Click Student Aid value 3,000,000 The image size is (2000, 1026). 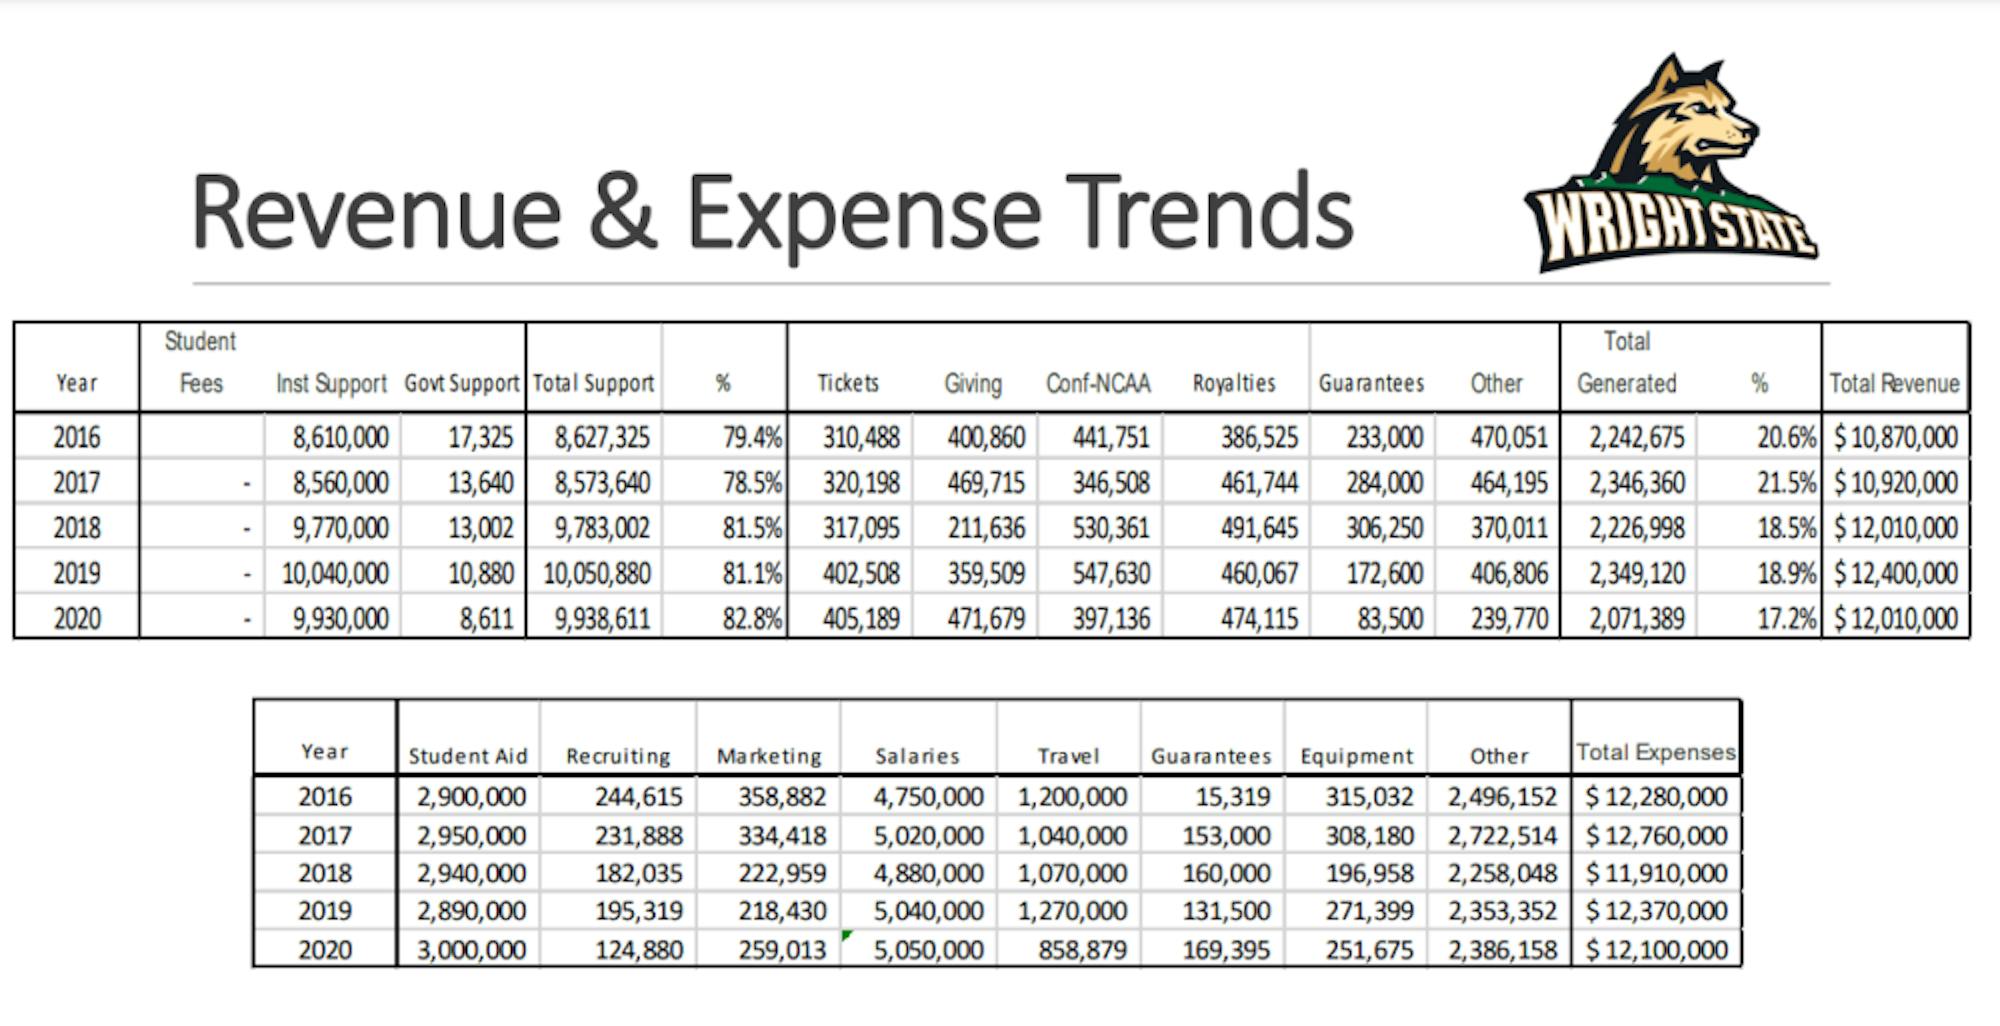pyautogui.click(x=471, y=950)
